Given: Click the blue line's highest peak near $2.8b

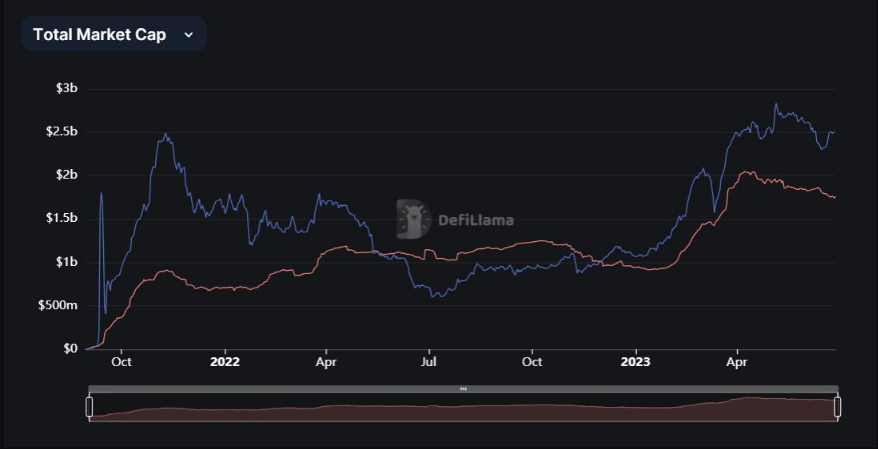Looking at the screenshot, I should tap(775, 104).
